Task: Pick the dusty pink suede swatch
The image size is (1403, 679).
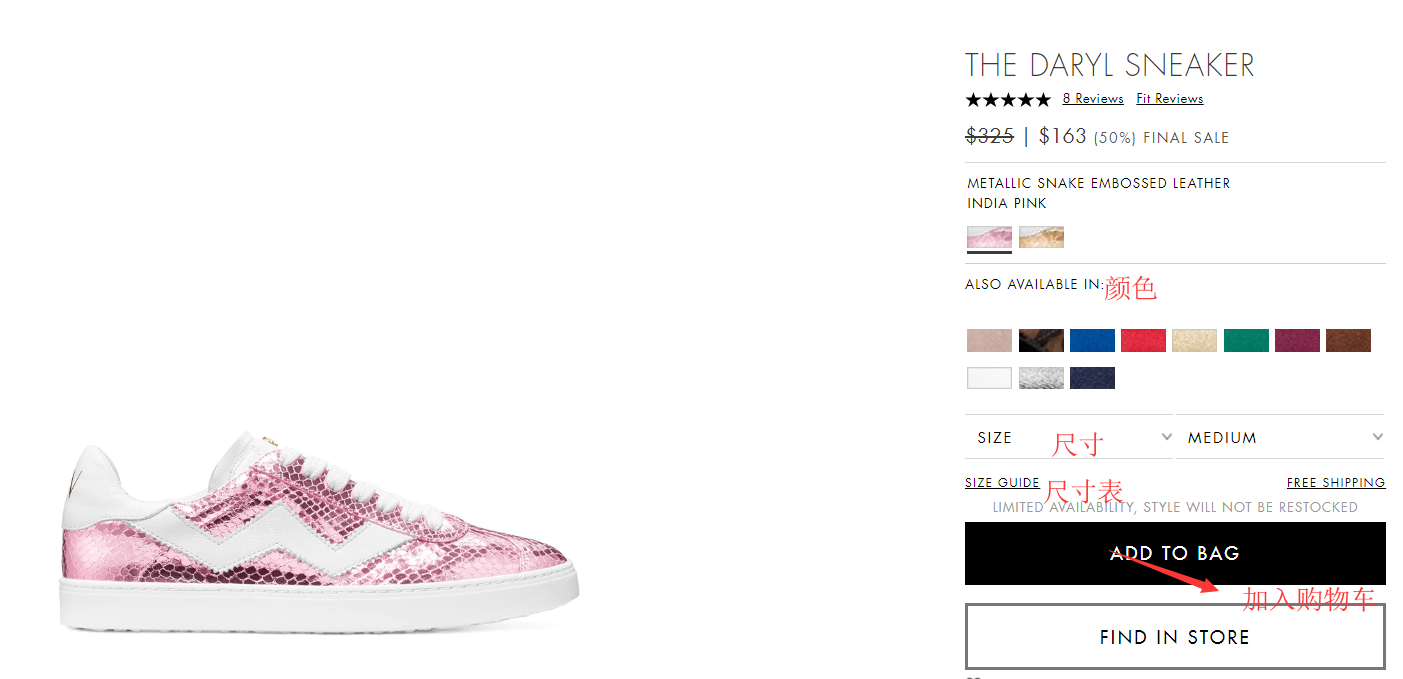Action: (989, 340)
